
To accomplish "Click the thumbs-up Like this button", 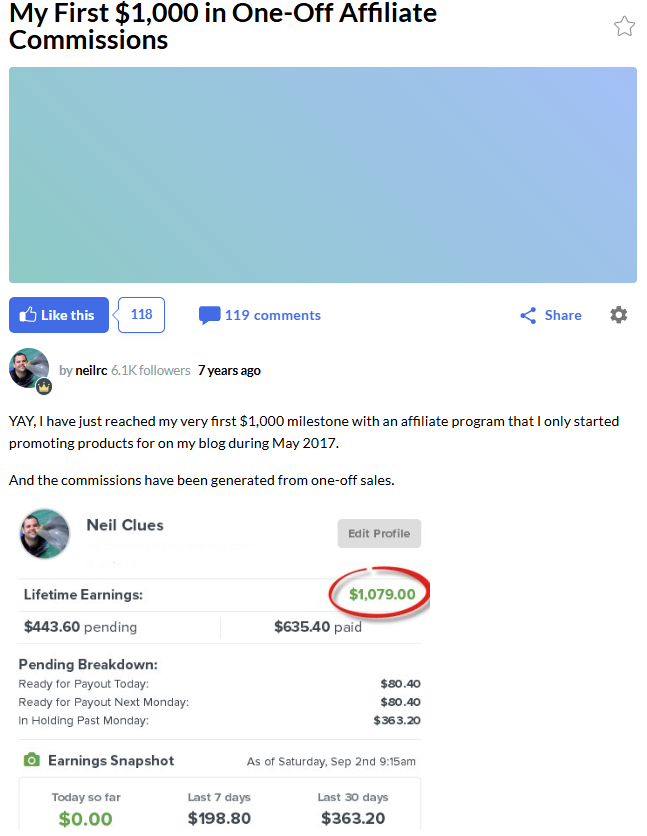I will pyautogui.click(x=59, y=315).
